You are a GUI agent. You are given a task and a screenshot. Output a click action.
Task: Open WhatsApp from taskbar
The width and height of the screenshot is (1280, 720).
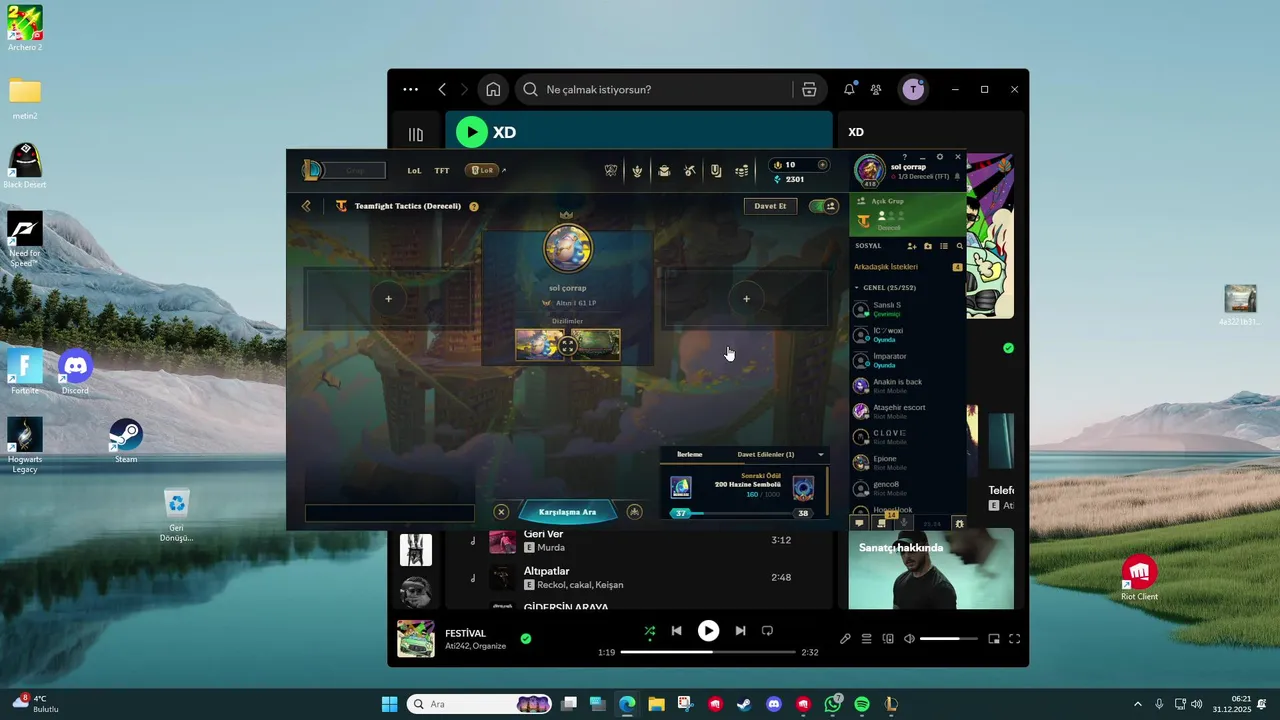[833, 705]
